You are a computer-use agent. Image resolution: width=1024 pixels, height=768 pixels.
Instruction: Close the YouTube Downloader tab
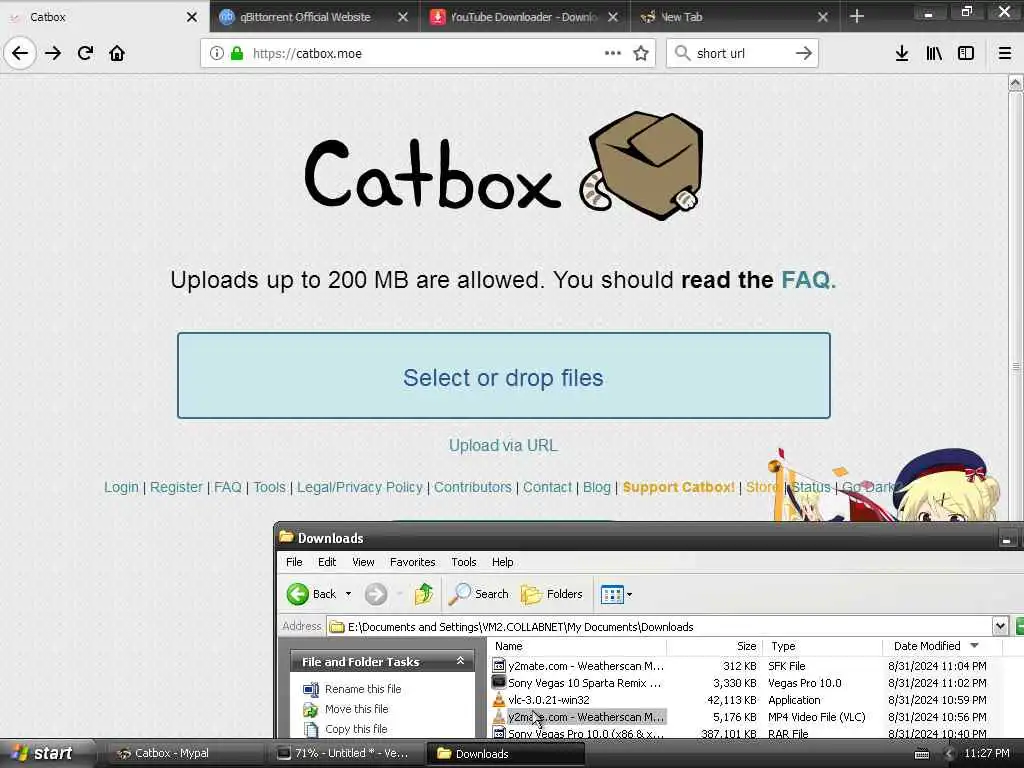613,17
